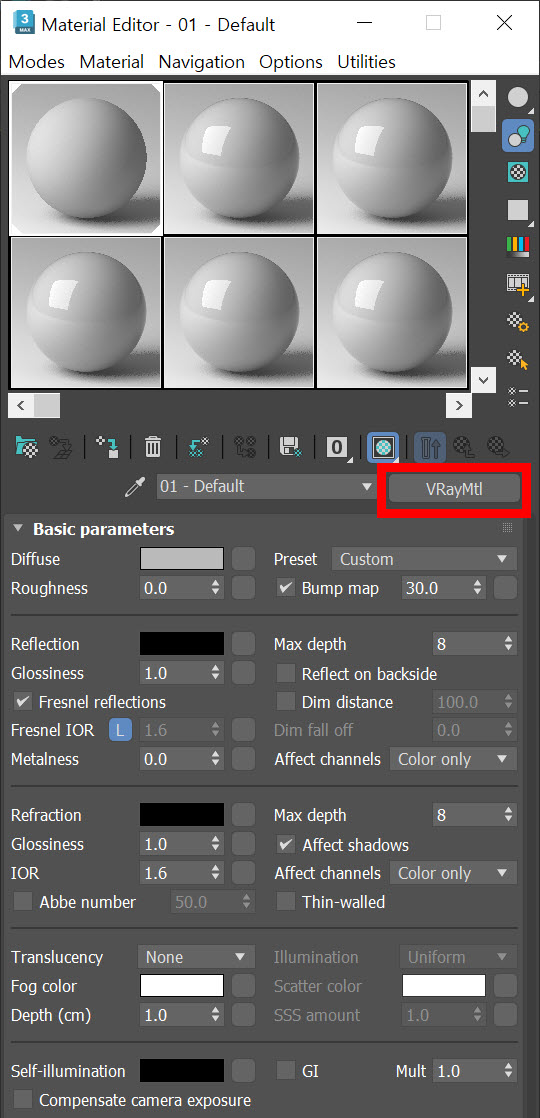Open Material ID Channel flyout
540x1118 pixels.
(337, 447)
